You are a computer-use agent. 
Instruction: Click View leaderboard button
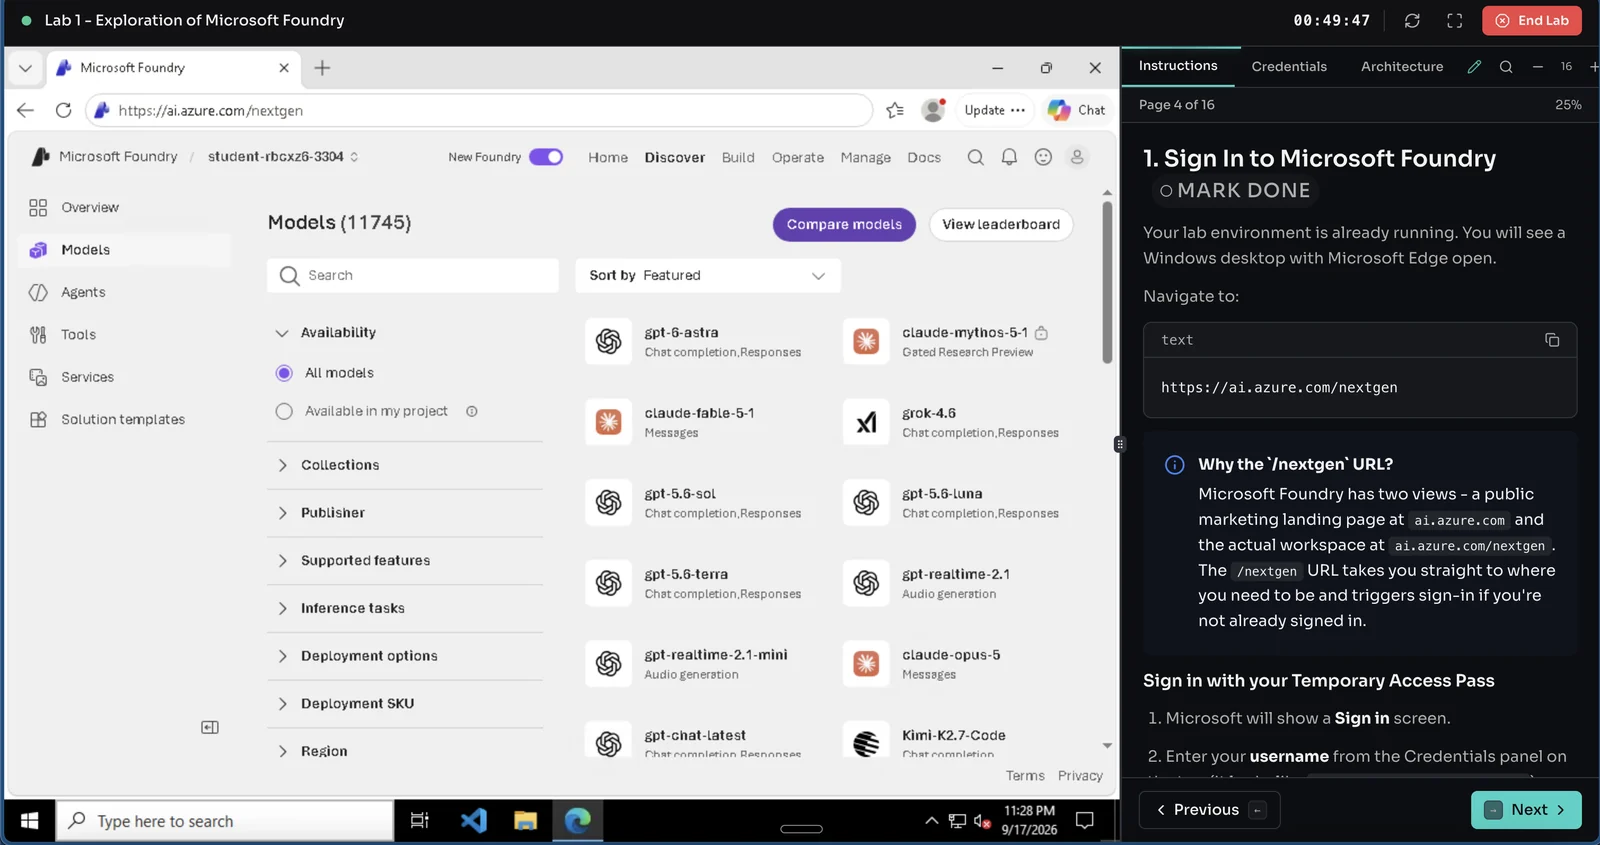click(1001, 225)
